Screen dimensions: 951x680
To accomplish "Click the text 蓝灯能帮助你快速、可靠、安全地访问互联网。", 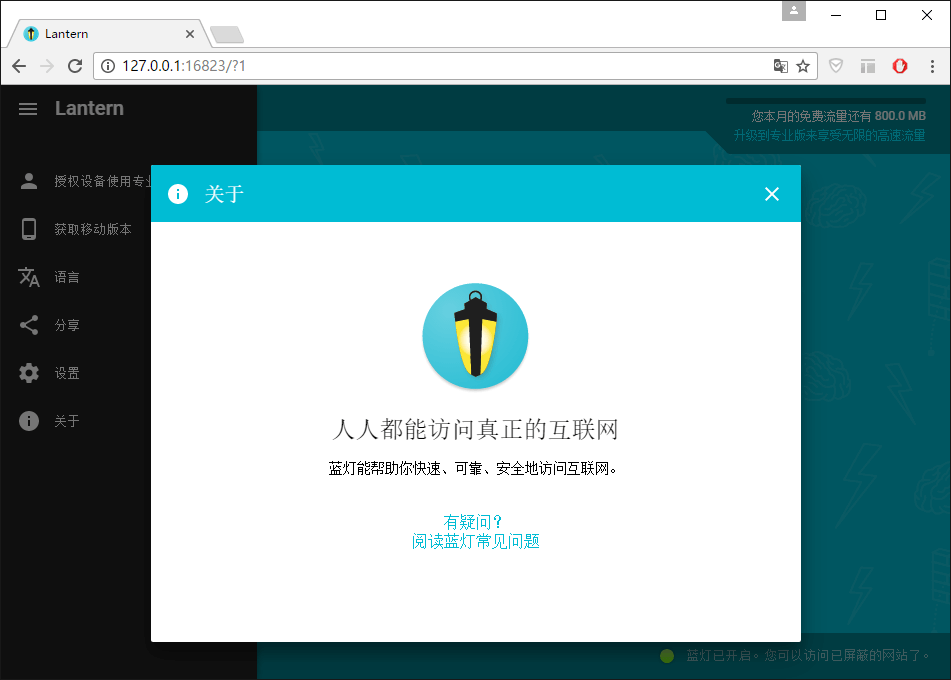I will point(474,468).
